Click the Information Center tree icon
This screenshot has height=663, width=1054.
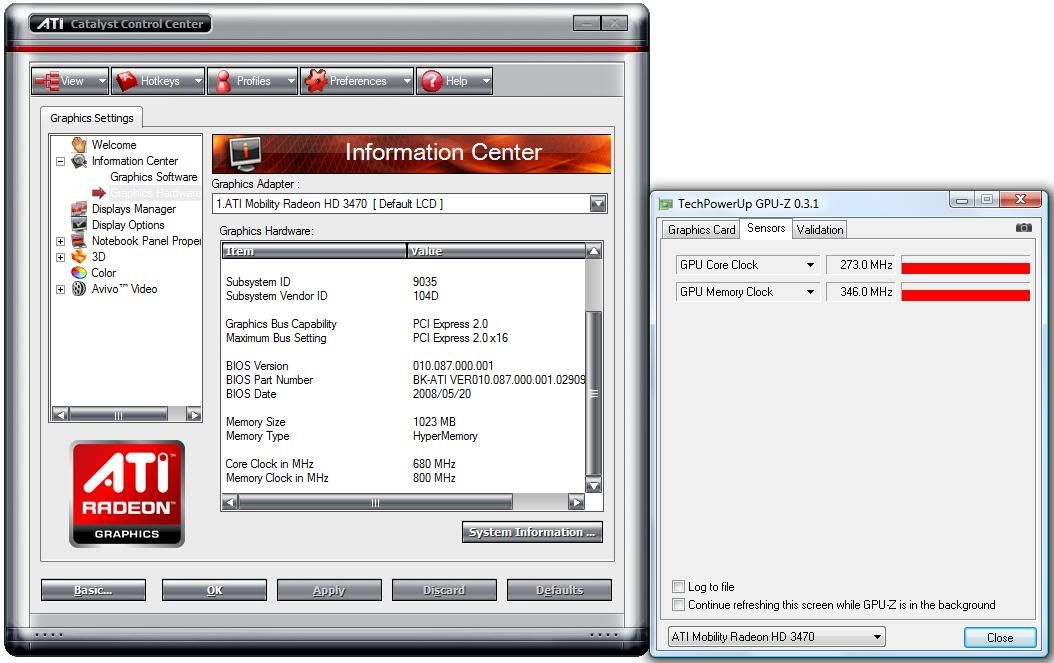tap(79, 161)
